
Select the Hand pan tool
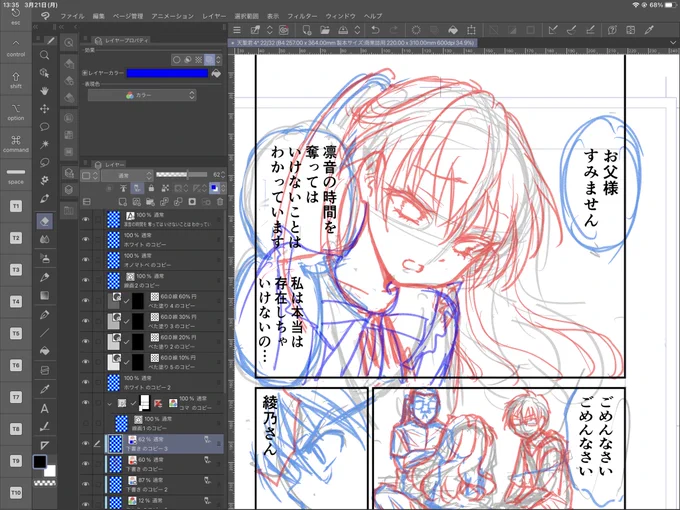click(x=44, y=91)
